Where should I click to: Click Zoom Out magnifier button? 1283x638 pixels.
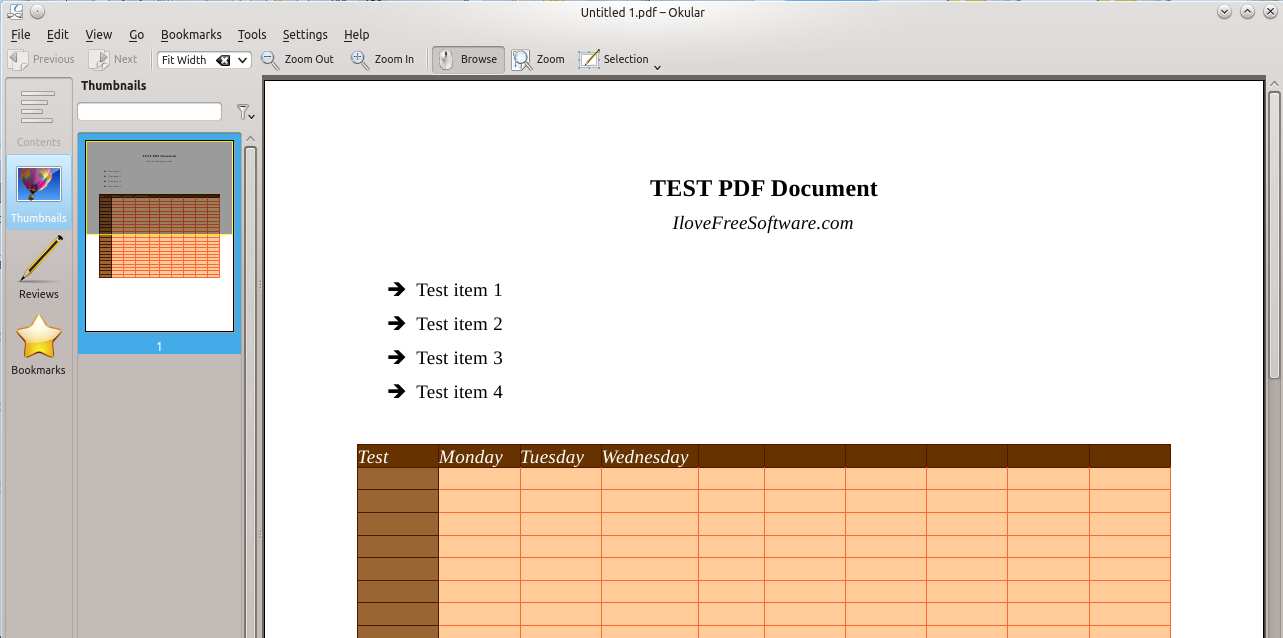(x=297, y=59)
